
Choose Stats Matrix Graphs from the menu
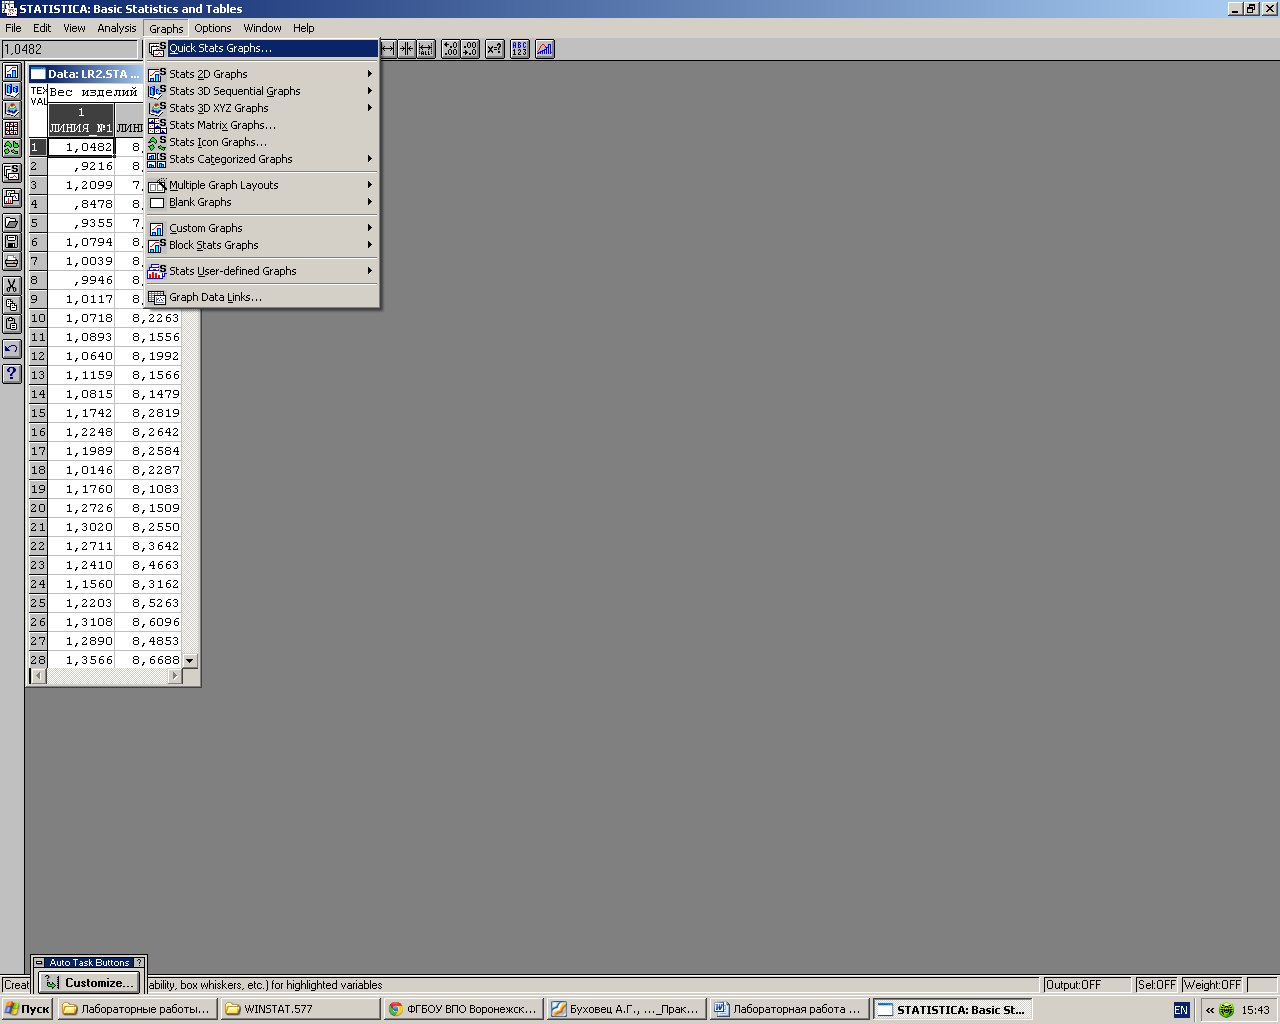(262, 125)
